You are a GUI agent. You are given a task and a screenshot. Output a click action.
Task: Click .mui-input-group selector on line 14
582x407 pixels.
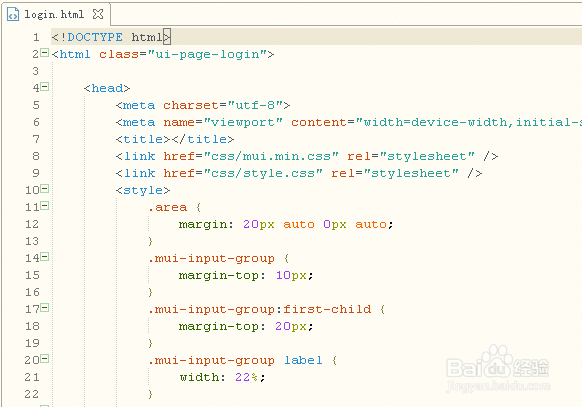(x=211, y=258)
